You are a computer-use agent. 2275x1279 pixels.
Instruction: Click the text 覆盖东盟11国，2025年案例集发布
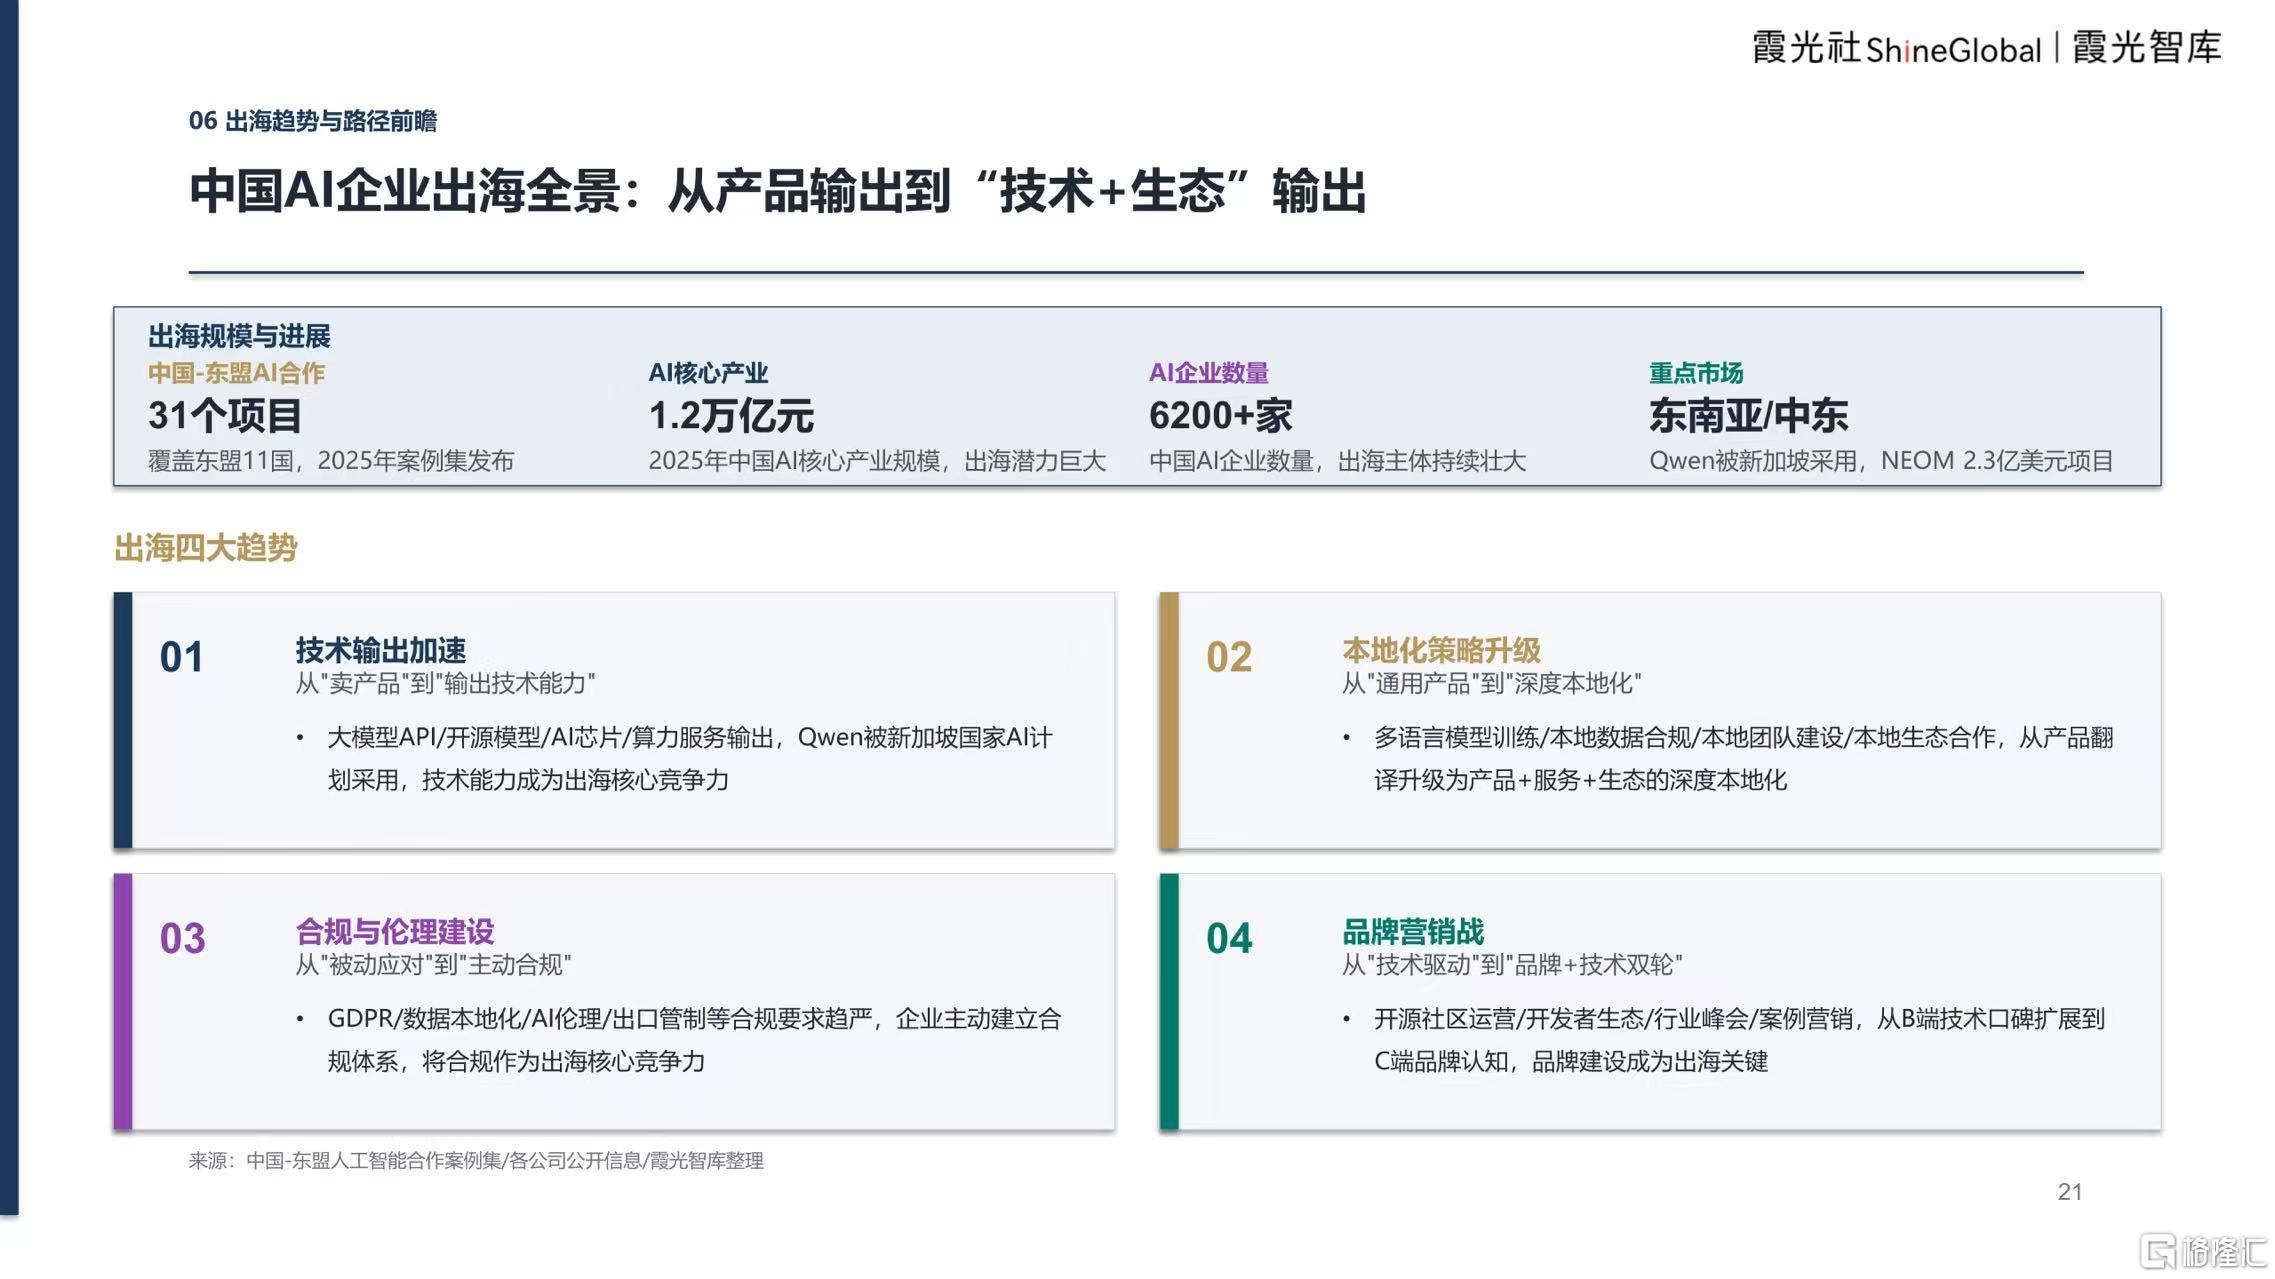(331, 461)
